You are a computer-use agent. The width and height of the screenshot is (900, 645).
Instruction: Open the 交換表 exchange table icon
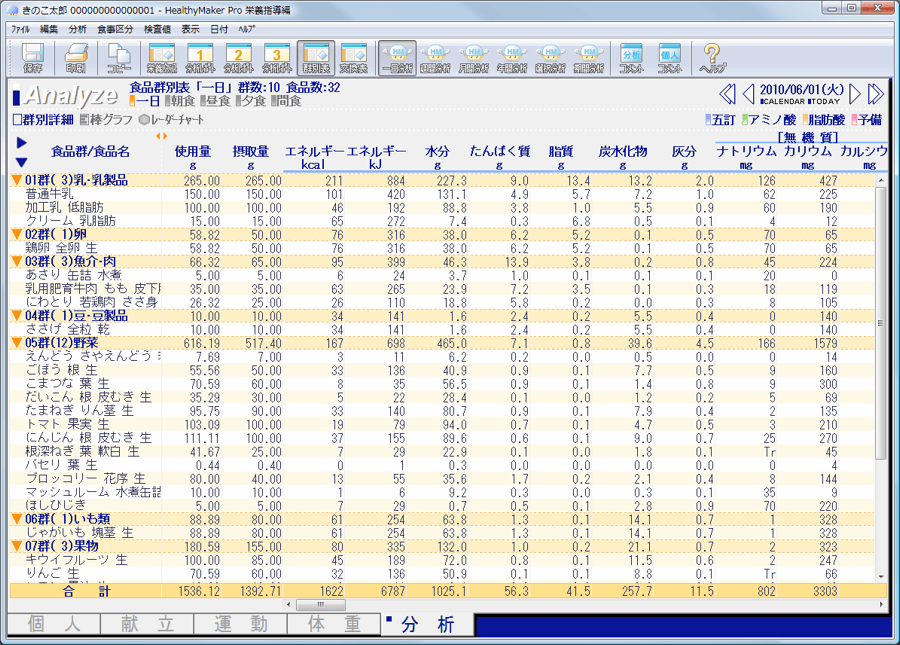[x=354, y=59]
